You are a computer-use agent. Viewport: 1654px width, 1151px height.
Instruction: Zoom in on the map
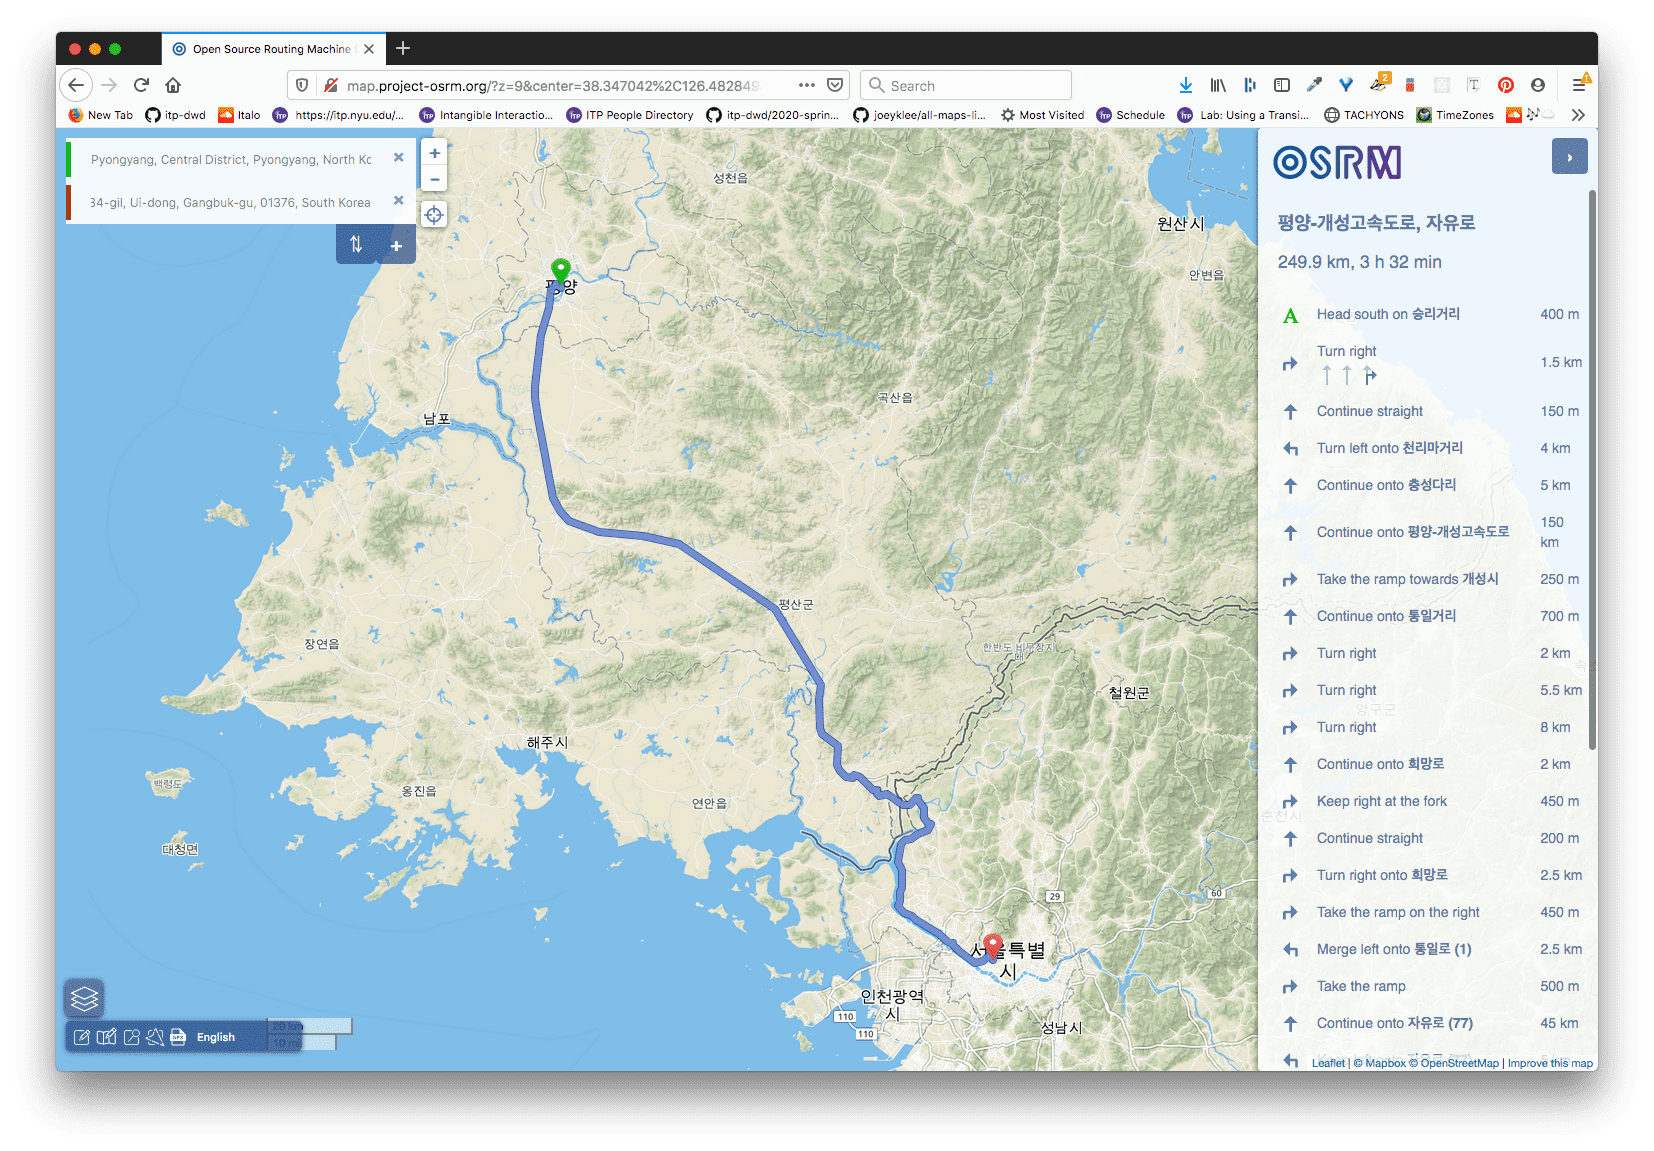pos(434,153)
